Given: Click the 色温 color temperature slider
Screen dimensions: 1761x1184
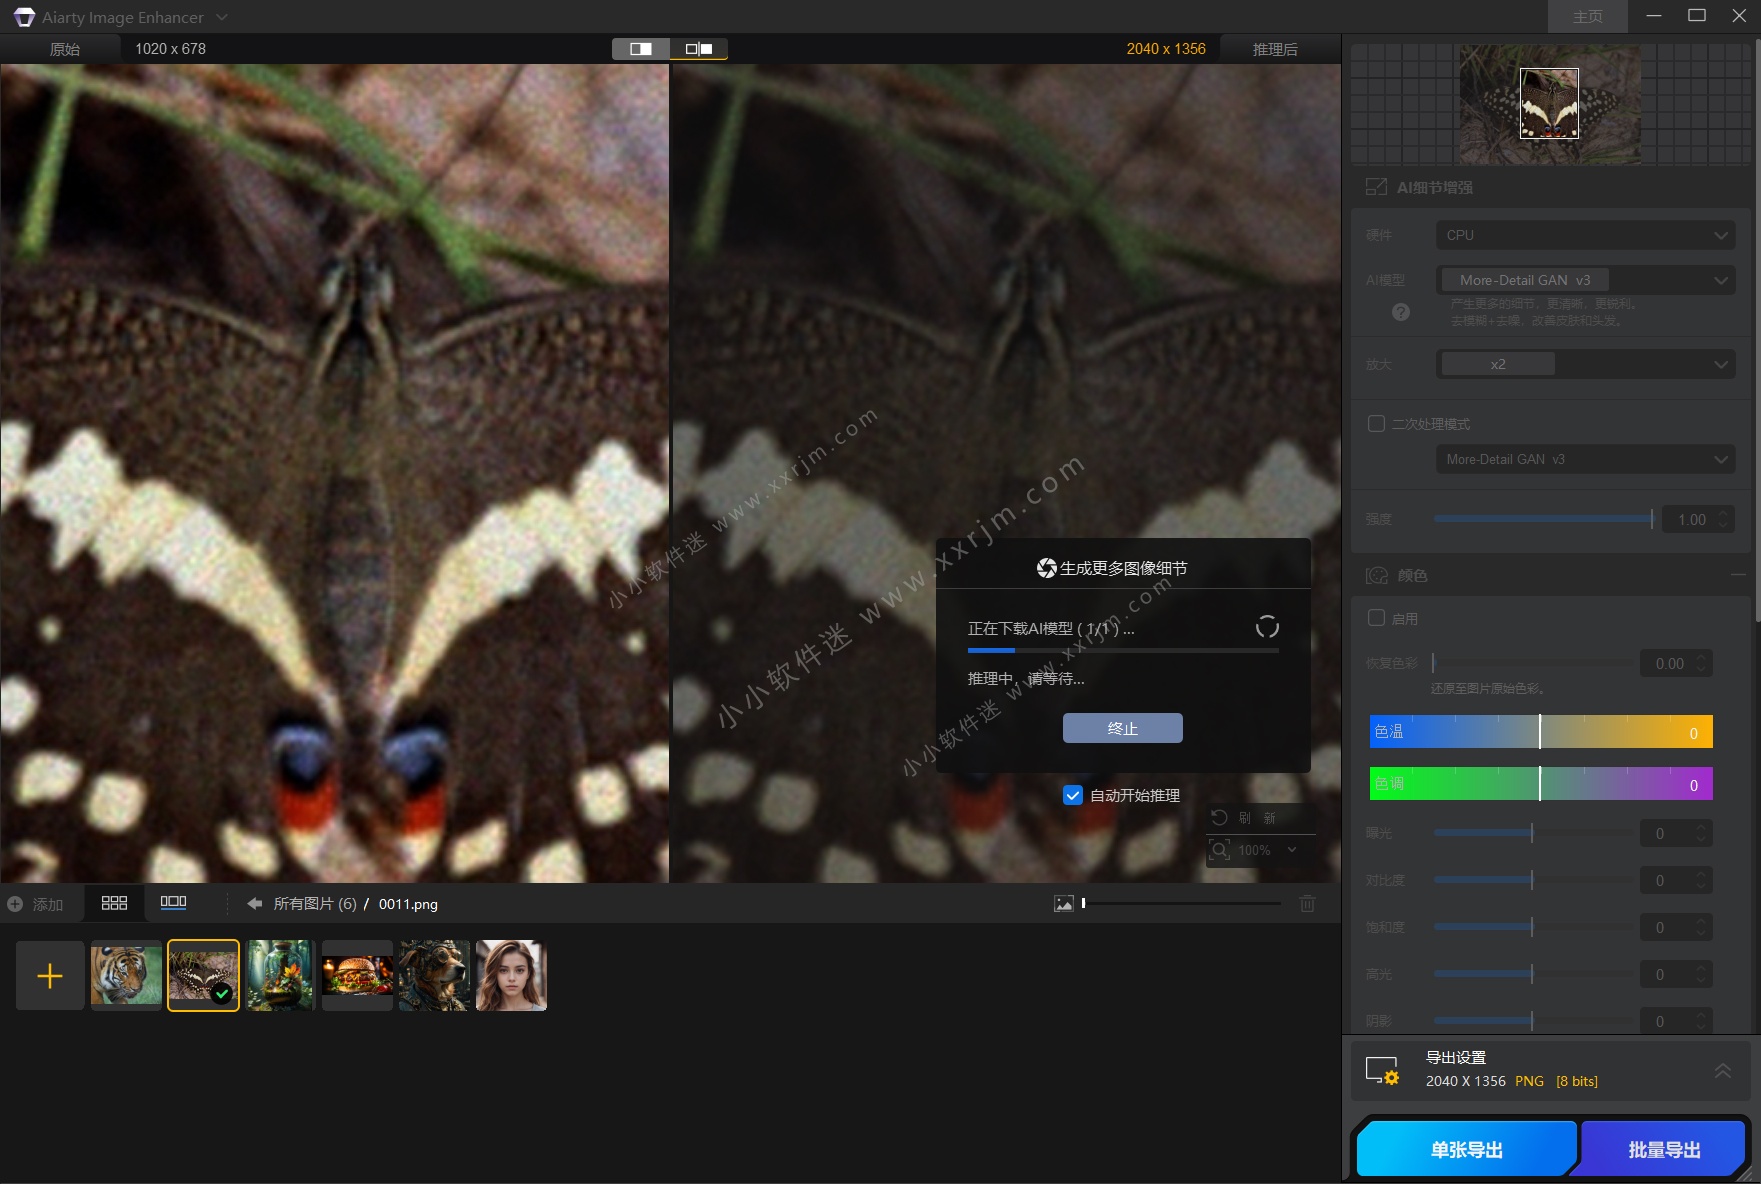Looking at the screenshot, I should point(1540,732).
